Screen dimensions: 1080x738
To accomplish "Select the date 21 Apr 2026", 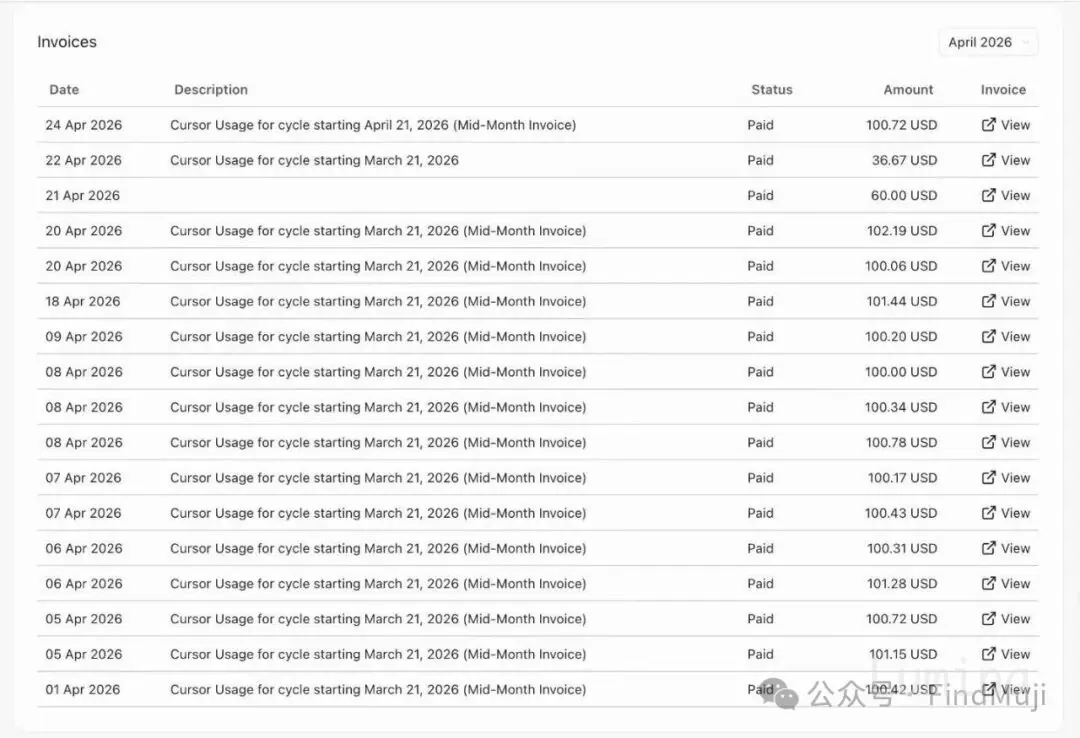I will (83, 195).
